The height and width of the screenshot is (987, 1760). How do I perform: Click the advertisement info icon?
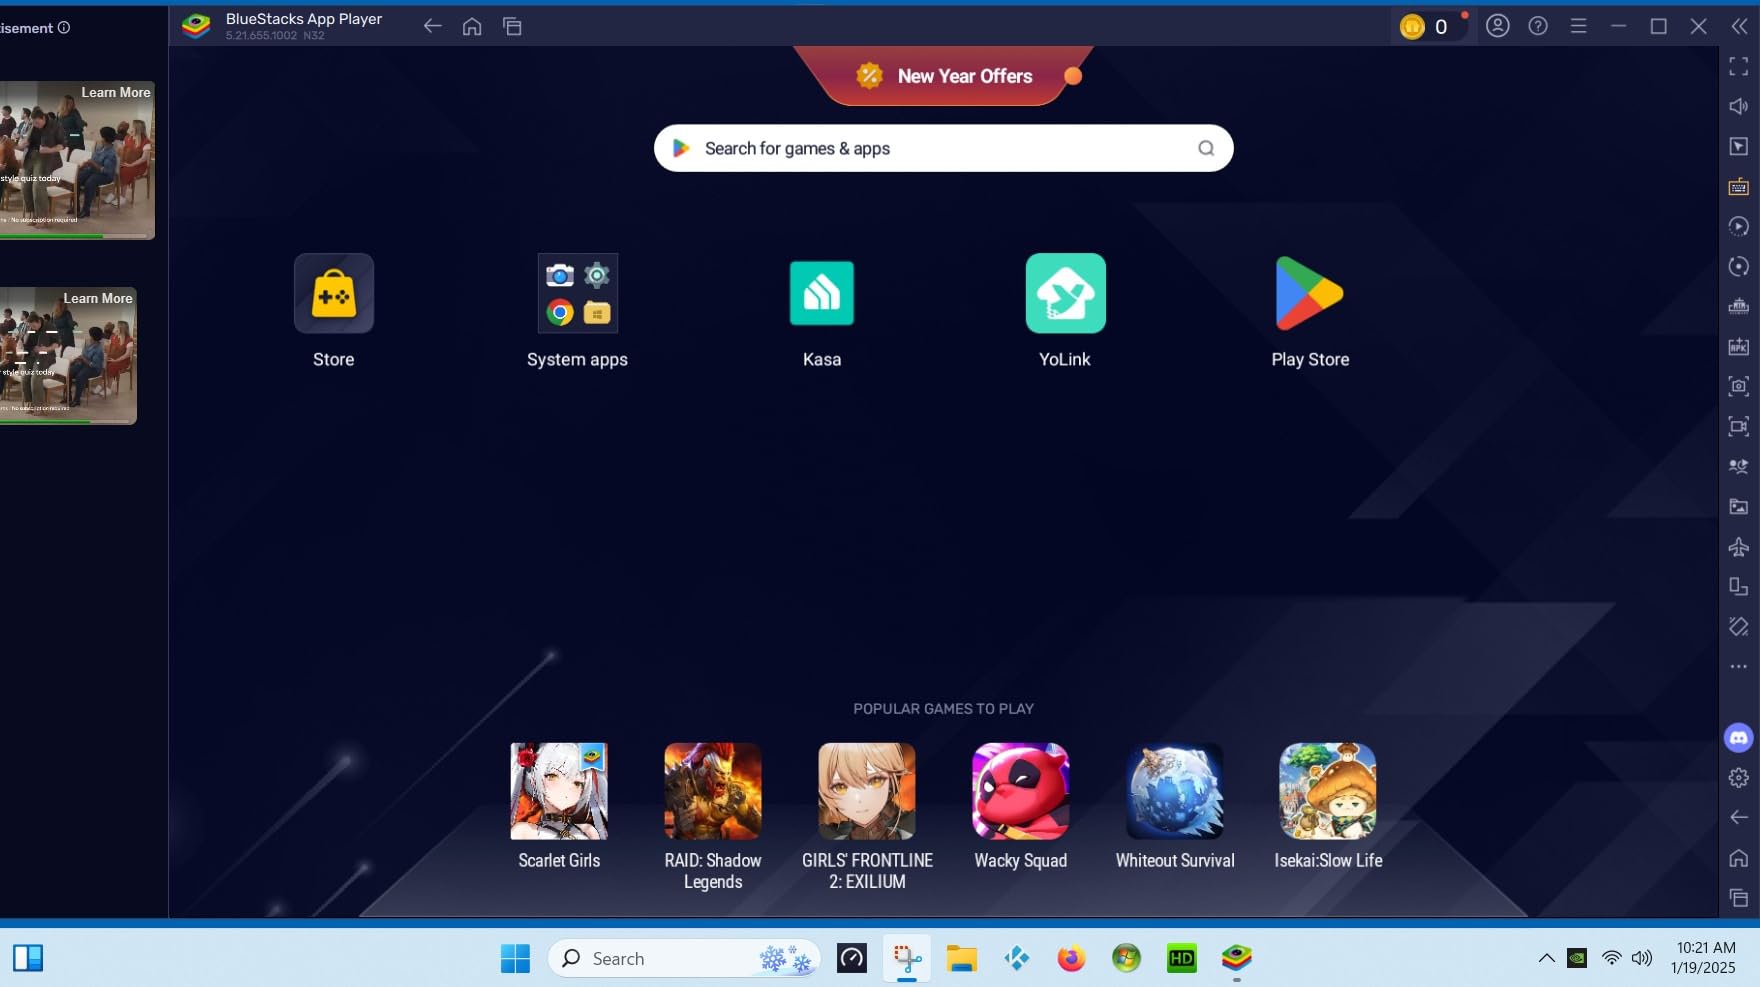click(64, 28)
